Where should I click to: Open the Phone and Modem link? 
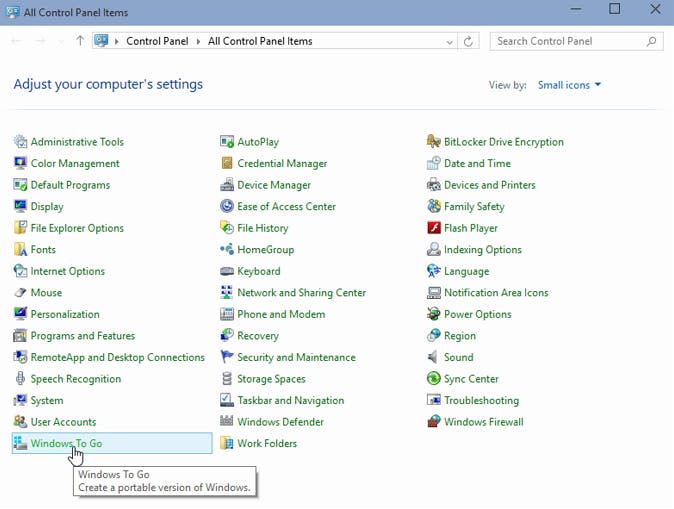(281, 314)
